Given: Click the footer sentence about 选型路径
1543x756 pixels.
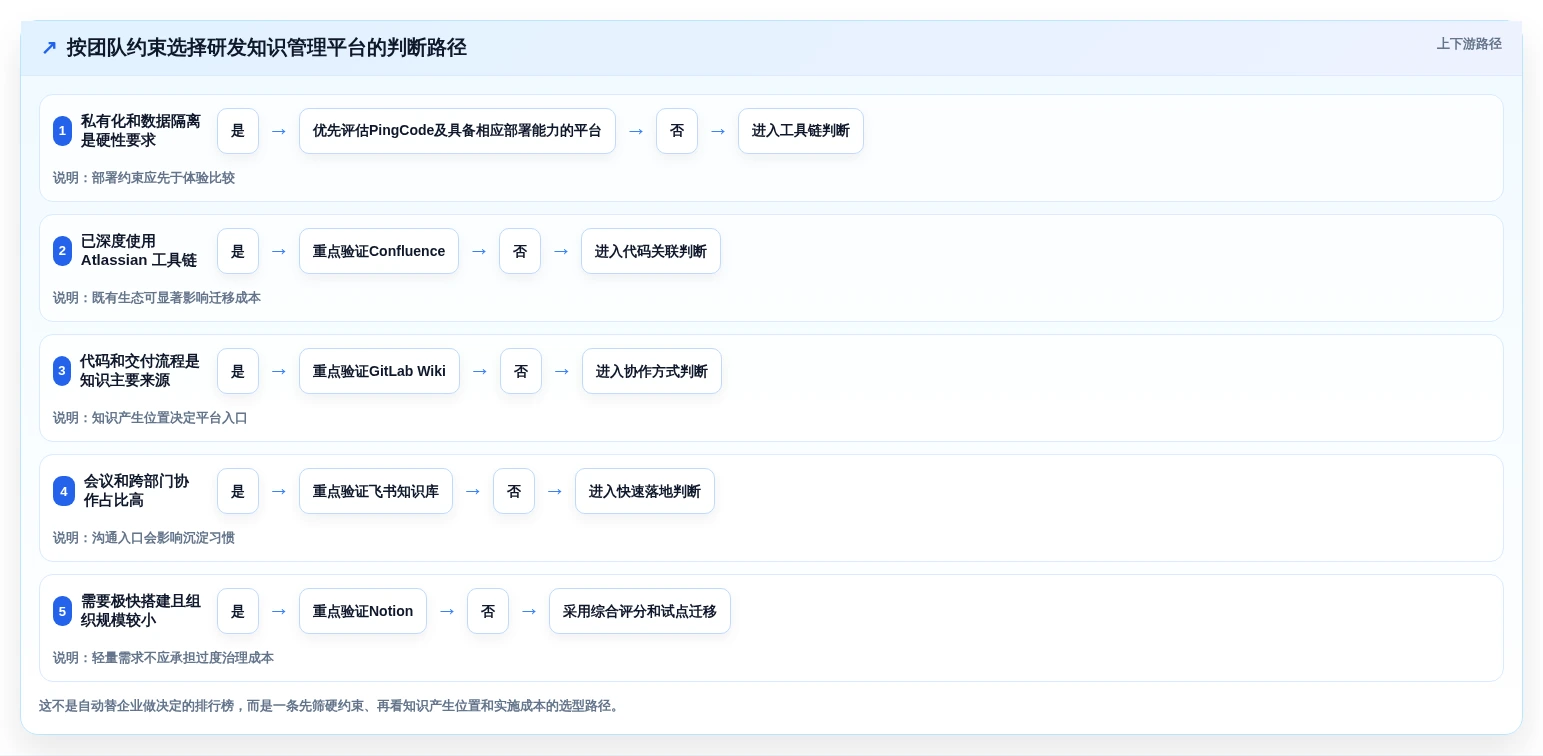Looking at the screenshot, I should pyautogui.click(x=331, y=706).
